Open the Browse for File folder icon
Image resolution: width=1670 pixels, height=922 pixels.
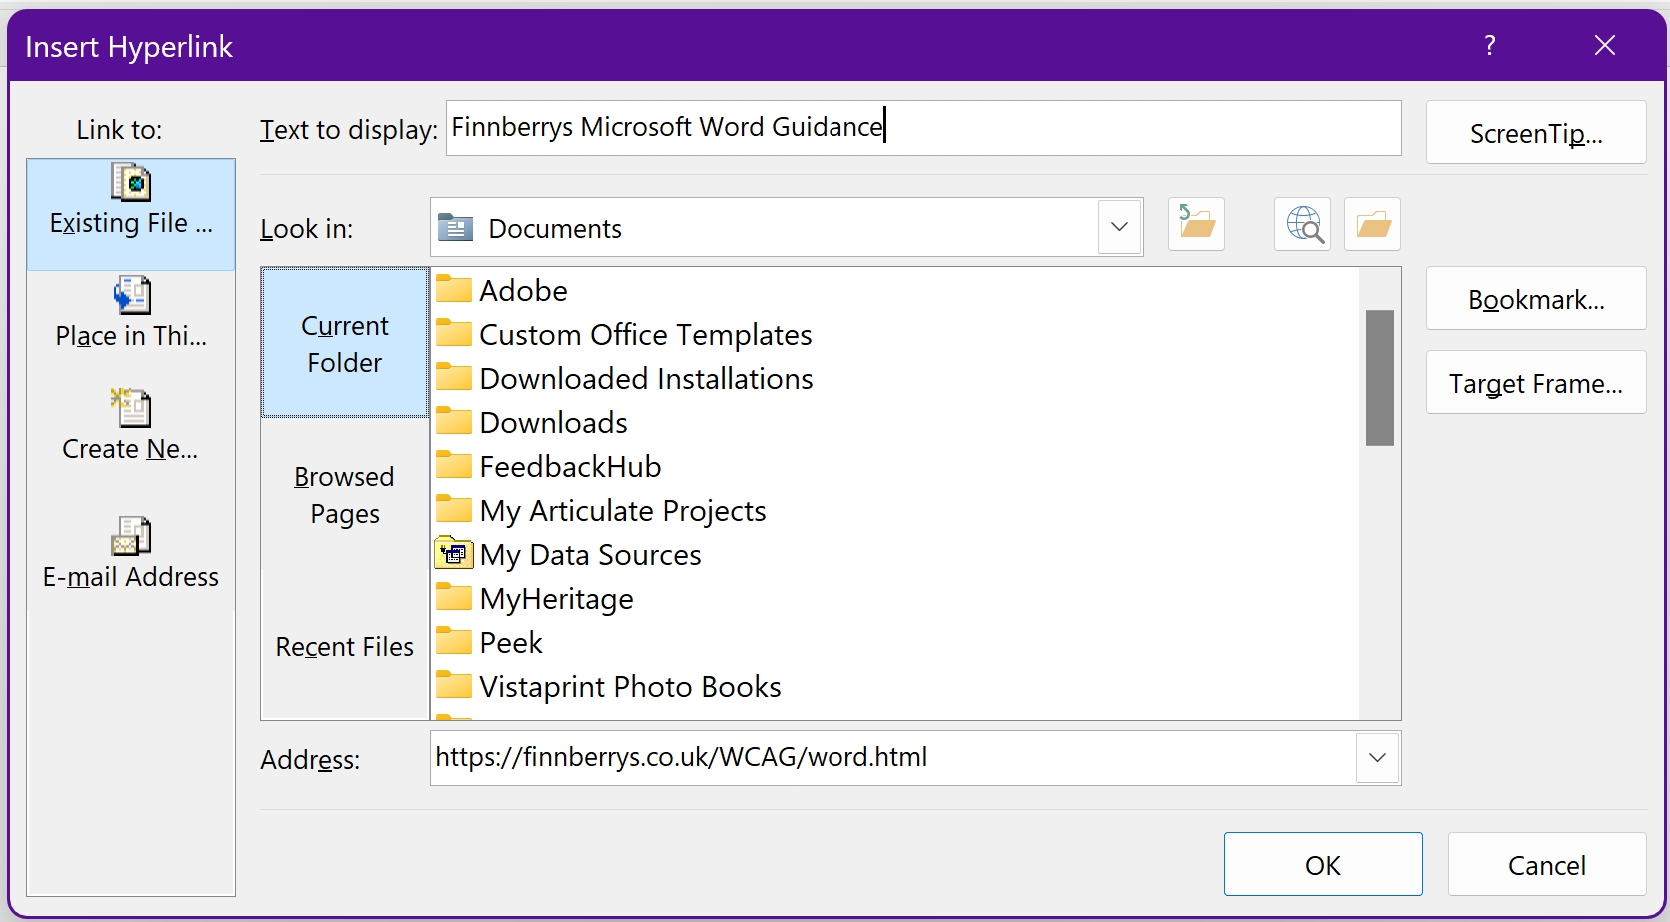click(1372, 224)
